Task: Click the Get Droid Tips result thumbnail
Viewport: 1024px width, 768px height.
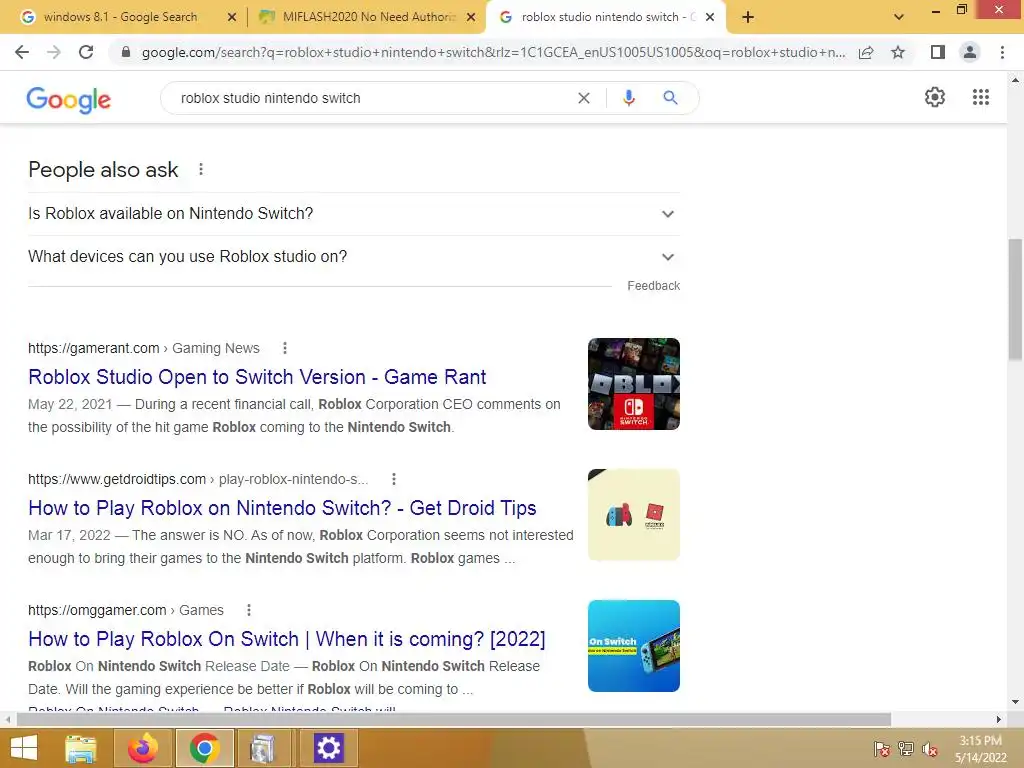Action: coord(633,515)
